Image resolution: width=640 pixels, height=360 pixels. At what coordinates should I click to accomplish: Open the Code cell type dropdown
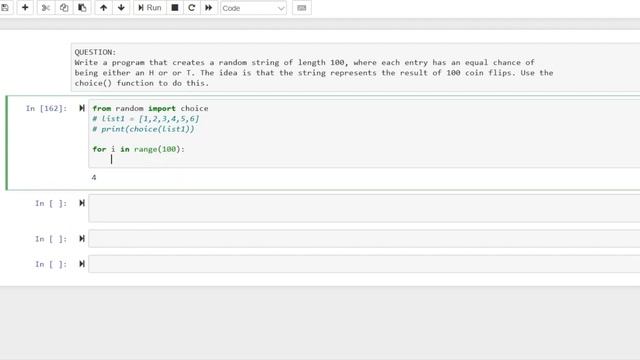tap(253, 8)
